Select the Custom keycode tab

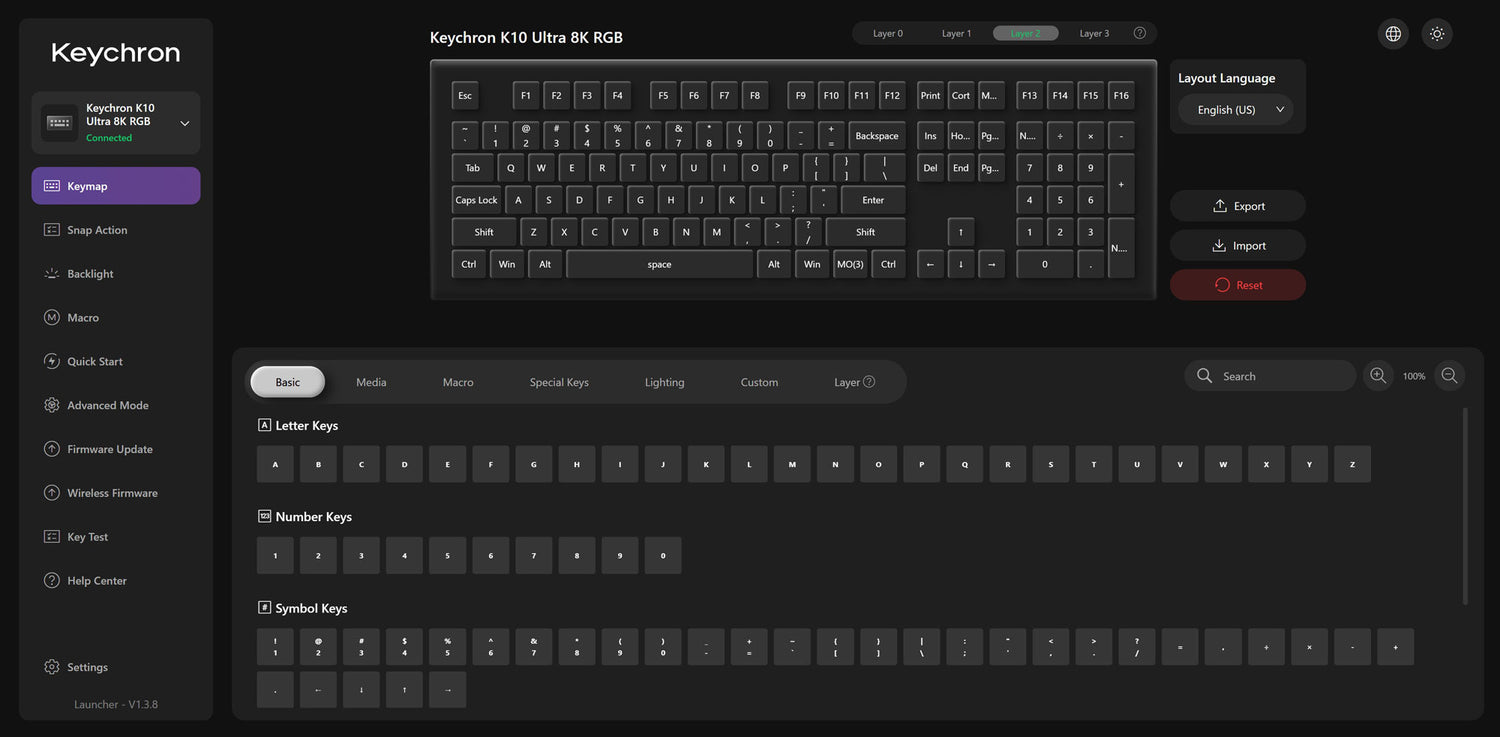coord(759,382)
